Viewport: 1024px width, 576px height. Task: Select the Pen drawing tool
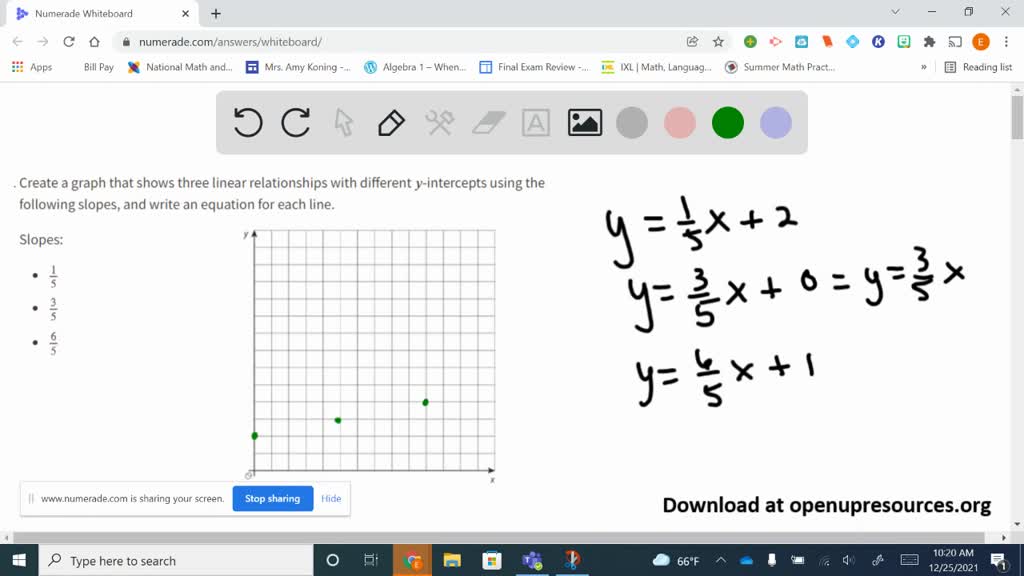pyautogui.click(x=390, y=122)
